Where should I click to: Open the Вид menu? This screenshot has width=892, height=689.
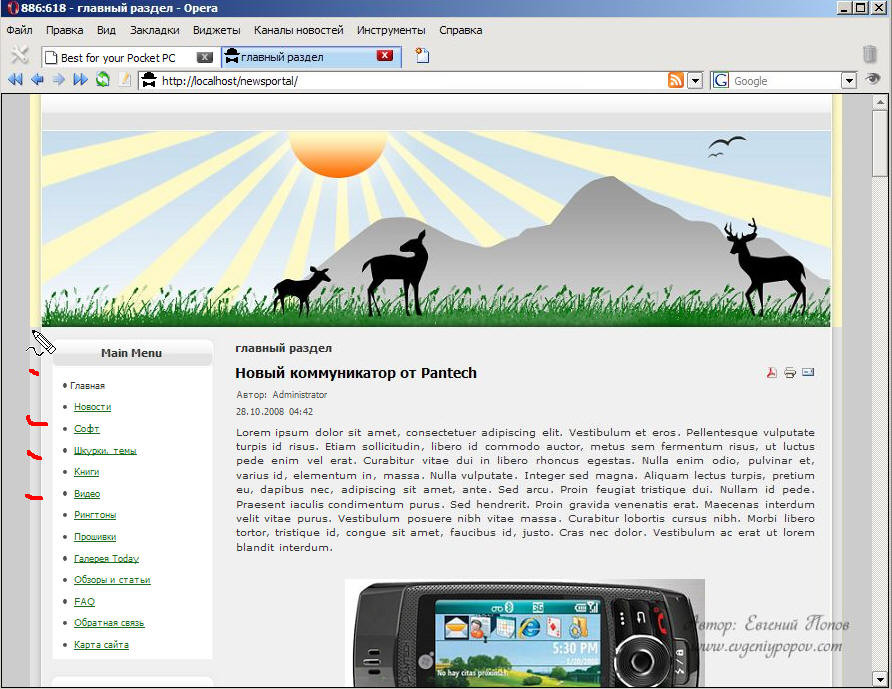coord(106,30)
